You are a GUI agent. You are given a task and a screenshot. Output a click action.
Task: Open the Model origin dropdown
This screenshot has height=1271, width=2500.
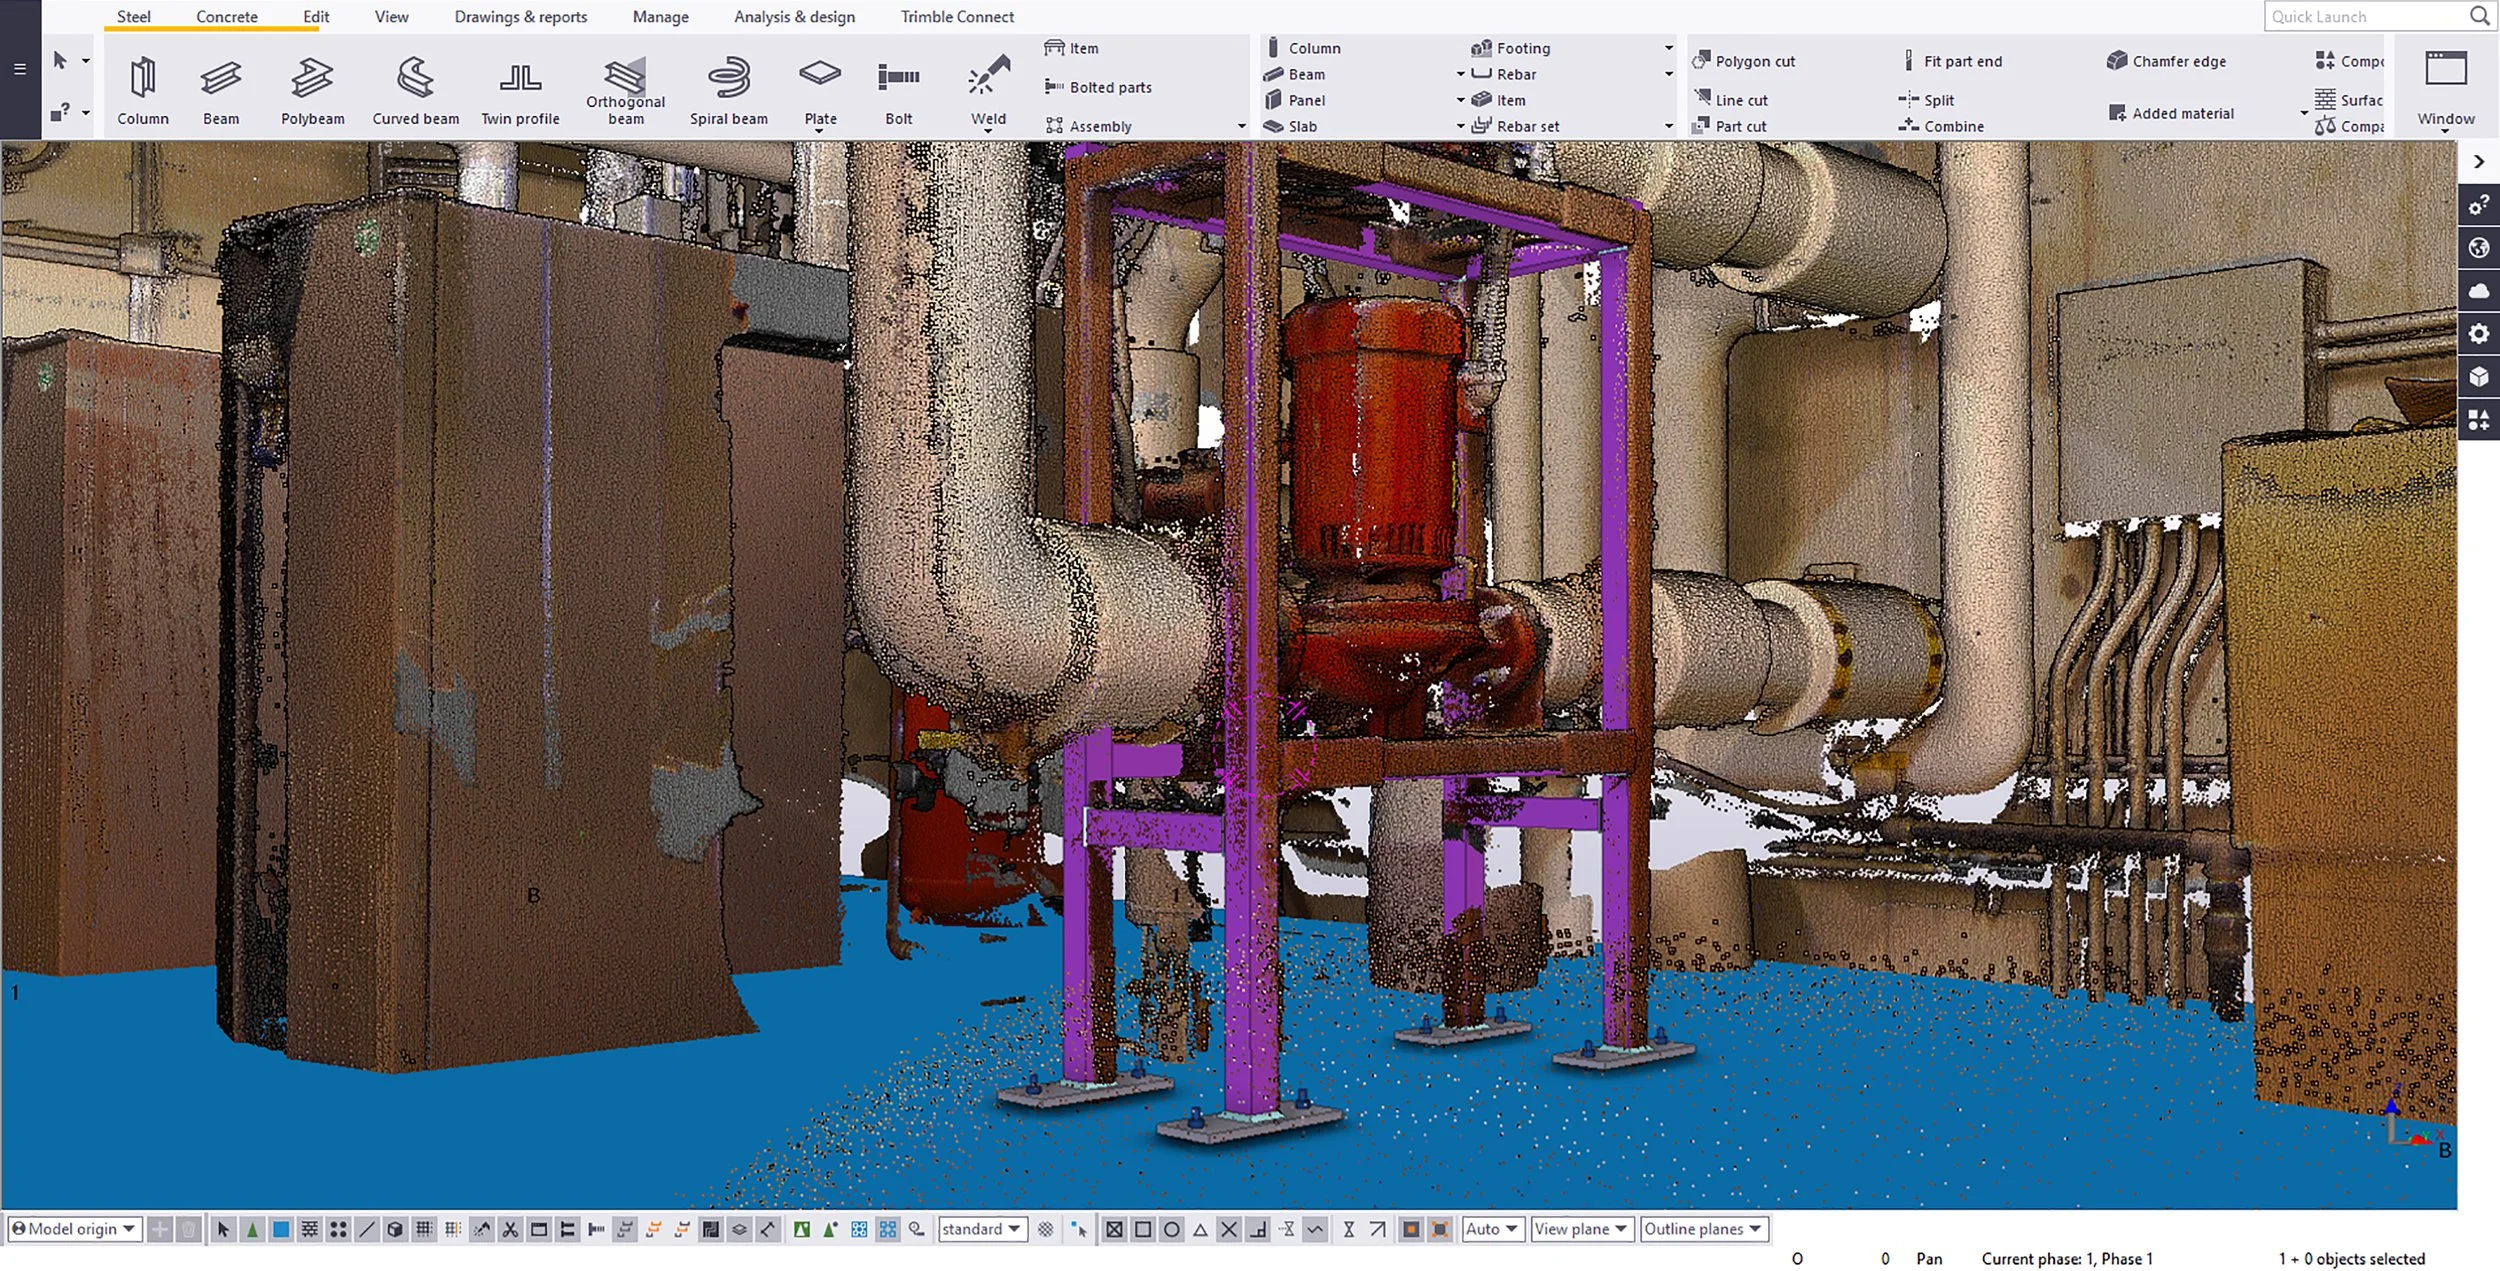click(x=75, y=1228)
